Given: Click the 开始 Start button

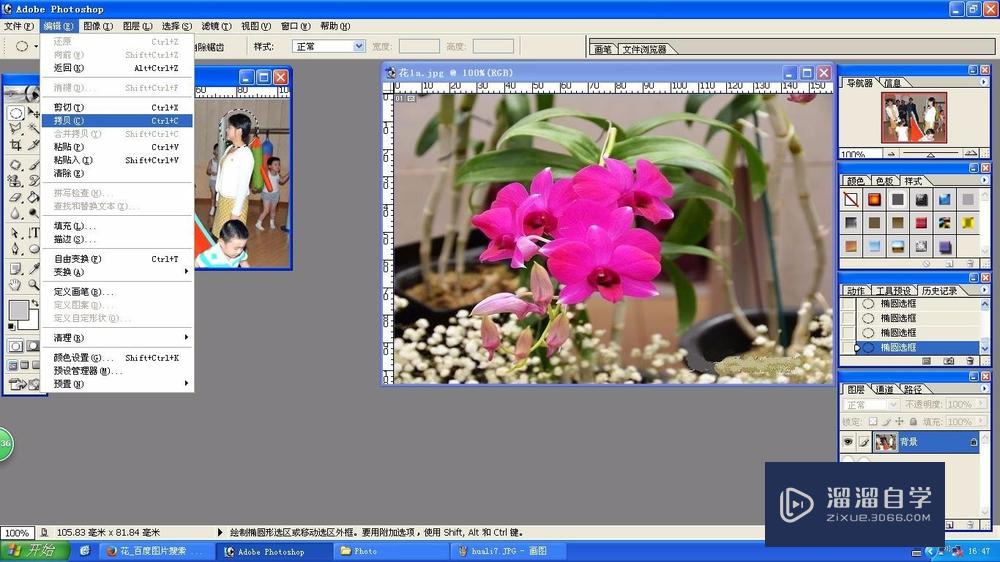Looking at the screenshot, I should (x=33, y=551).
